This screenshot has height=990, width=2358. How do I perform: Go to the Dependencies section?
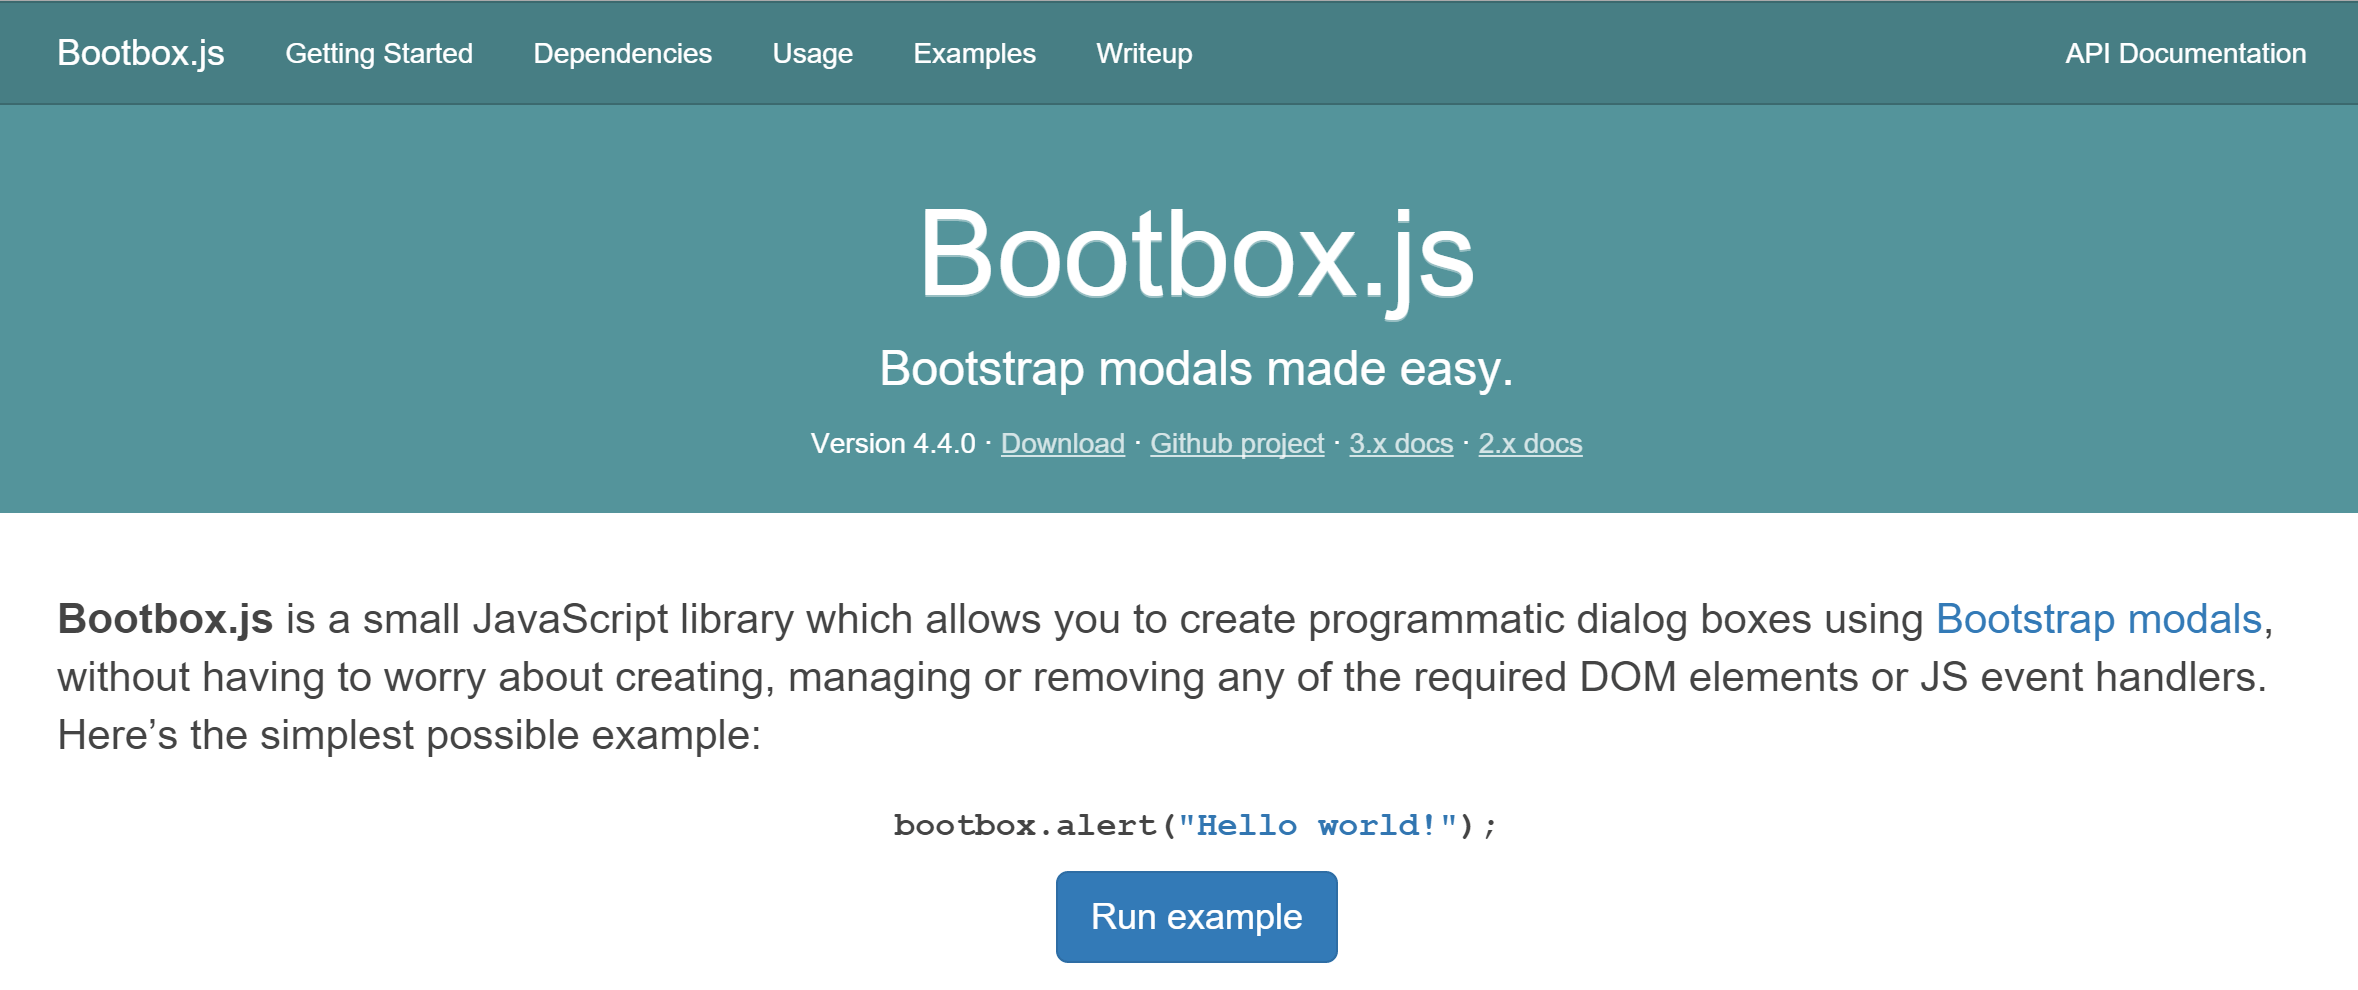[x=622, y=53]
